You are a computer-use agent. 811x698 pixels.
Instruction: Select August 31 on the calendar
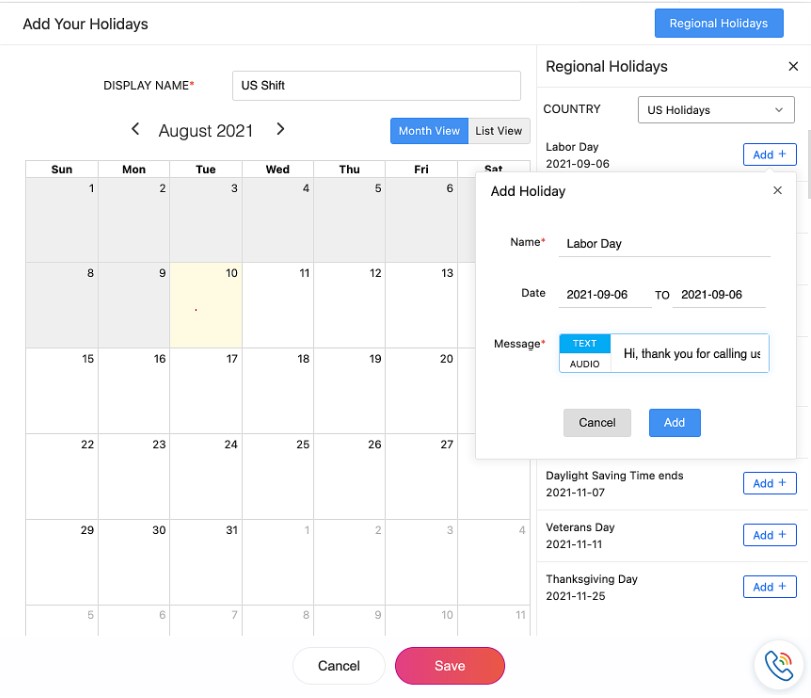(206, 562)
